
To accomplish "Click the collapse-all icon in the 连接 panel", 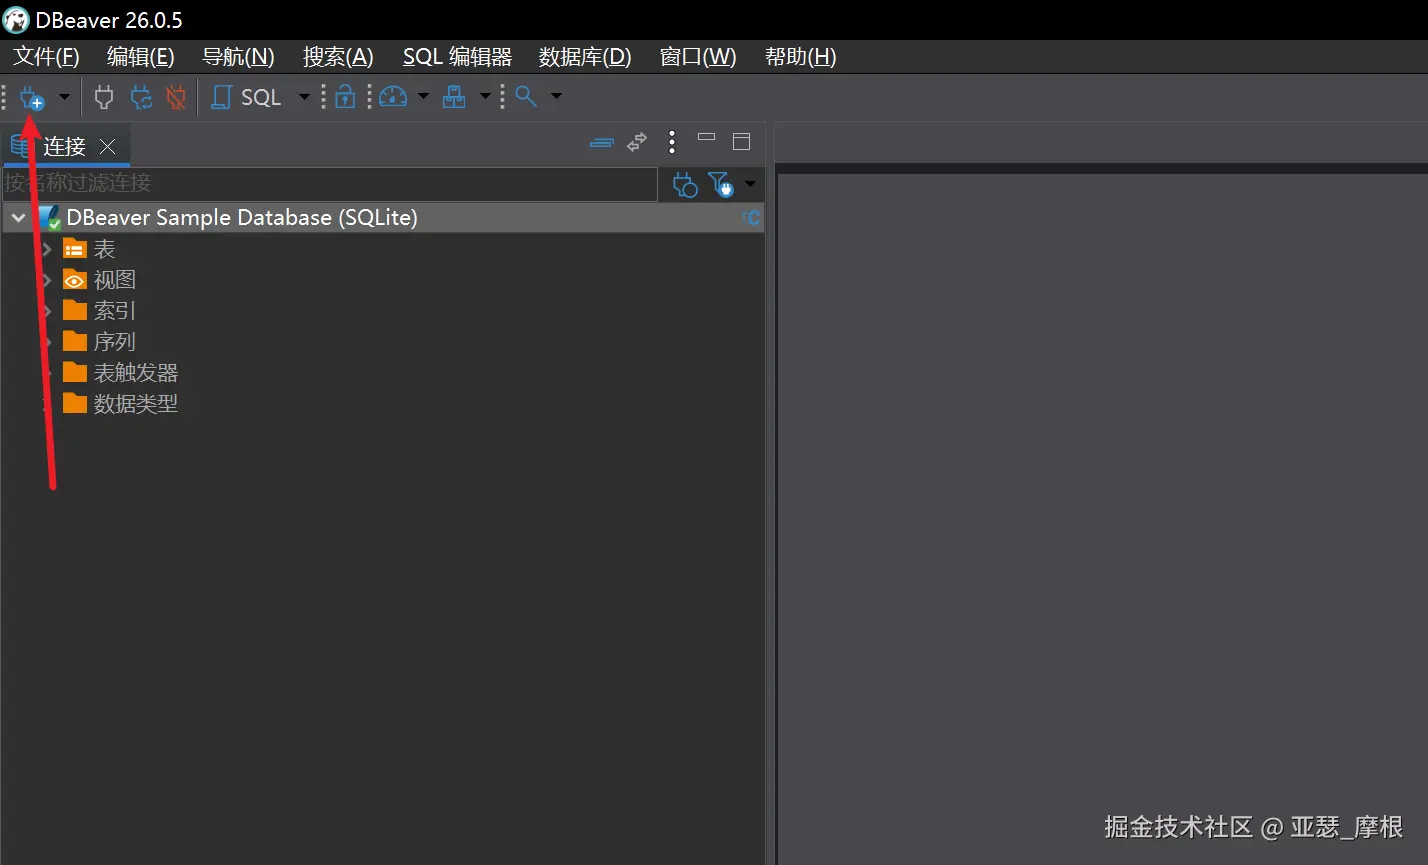I will pyautogui.click(x=602, y=143).
